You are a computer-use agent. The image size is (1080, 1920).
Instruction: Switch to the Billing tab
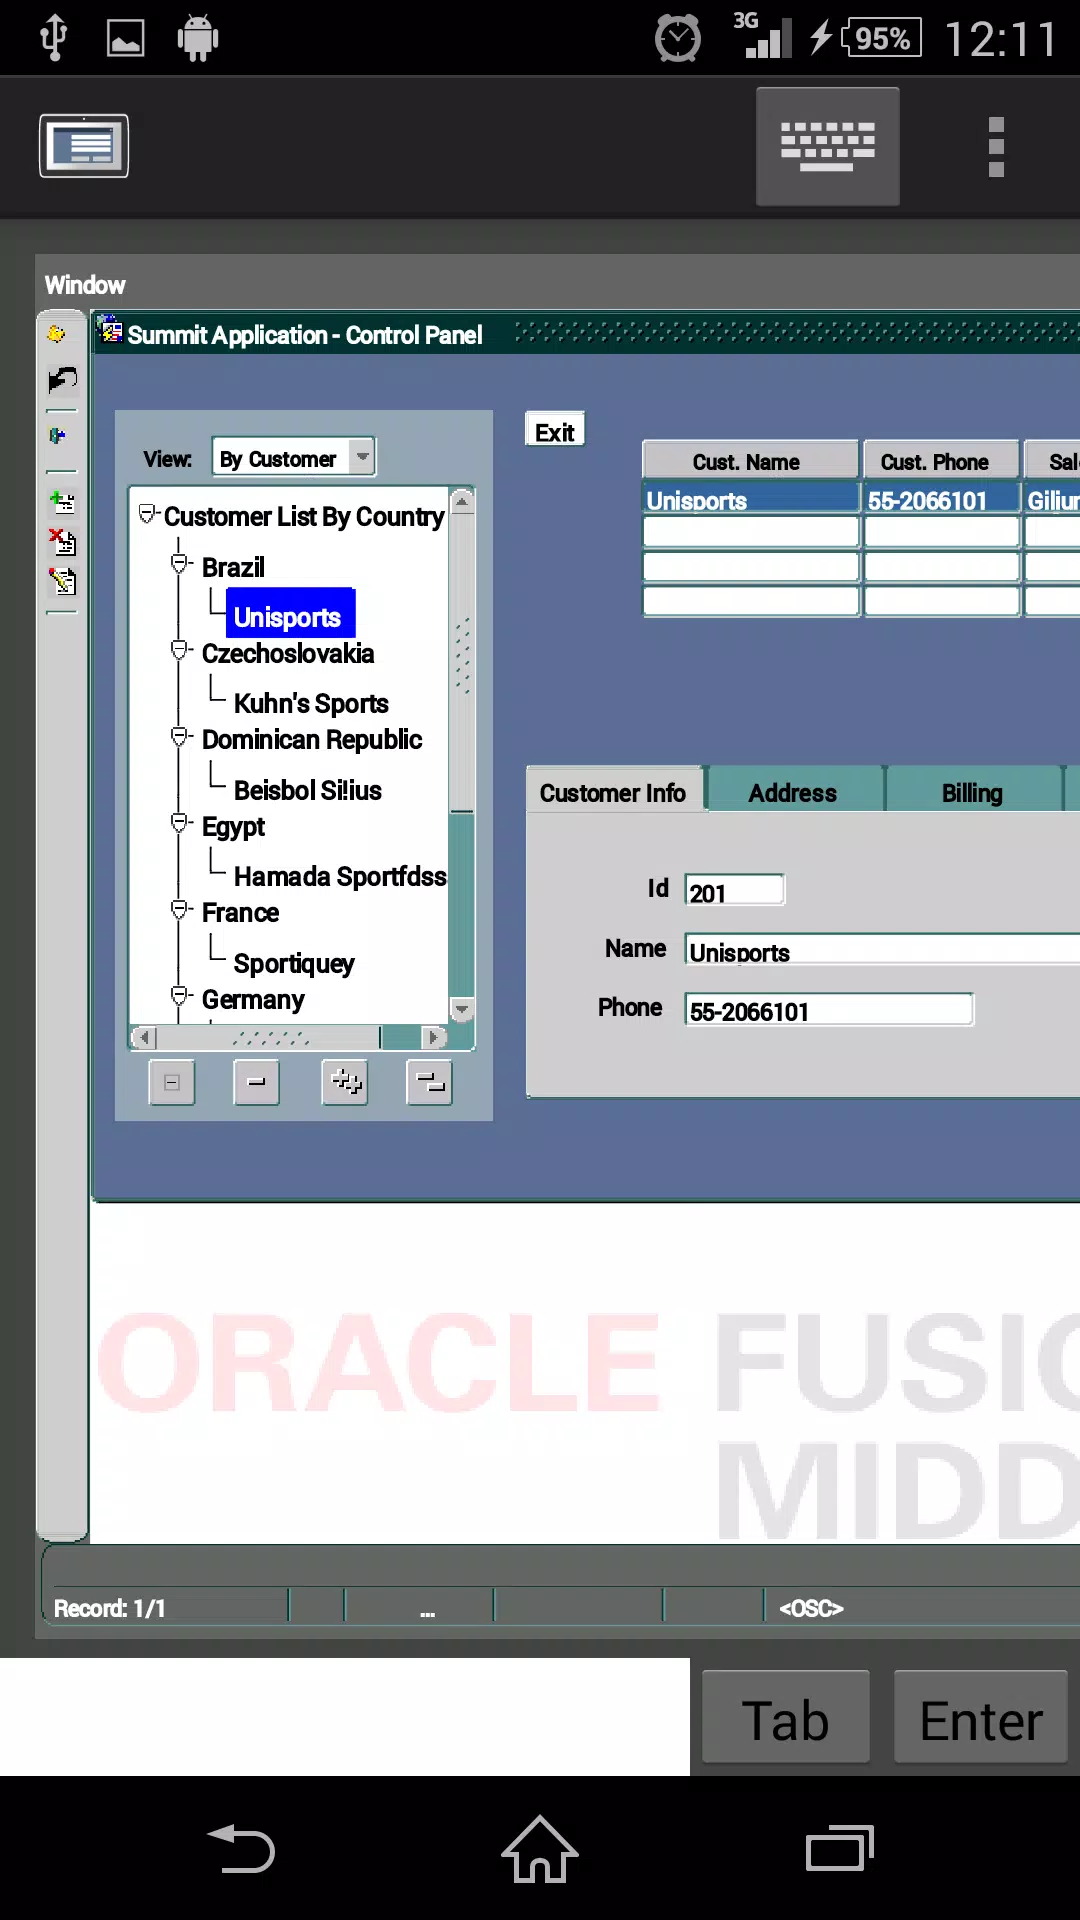point(973,791)
